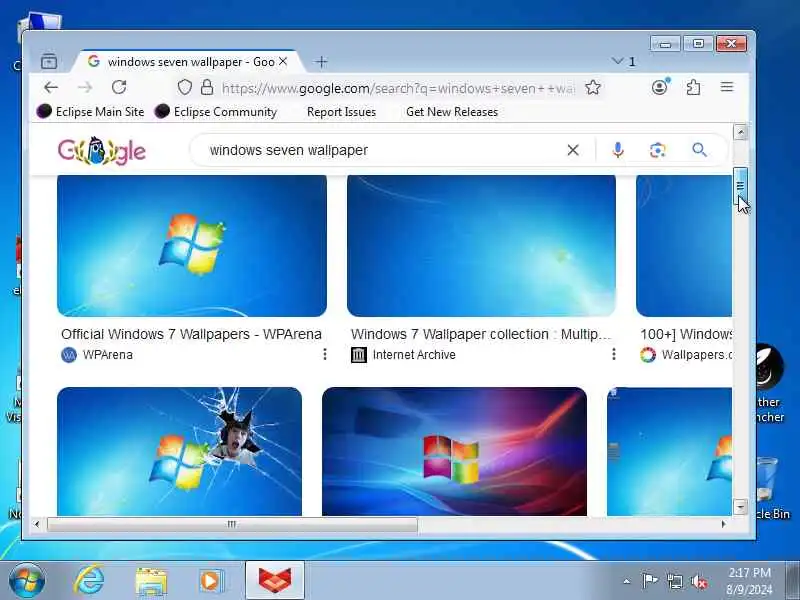The height and width of the screenshot is (600, 800).
Task: Click the Internet Archive source label
Action: [414, 355]
